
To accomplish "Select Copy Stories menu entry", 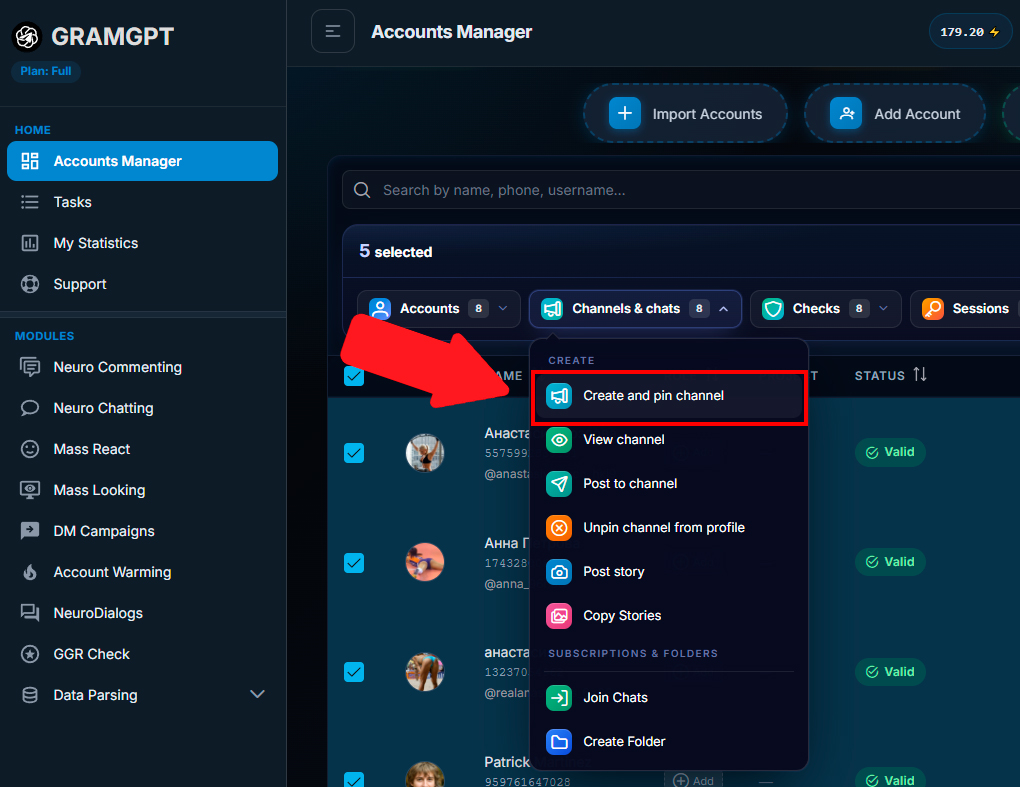I will pos(669,616).
